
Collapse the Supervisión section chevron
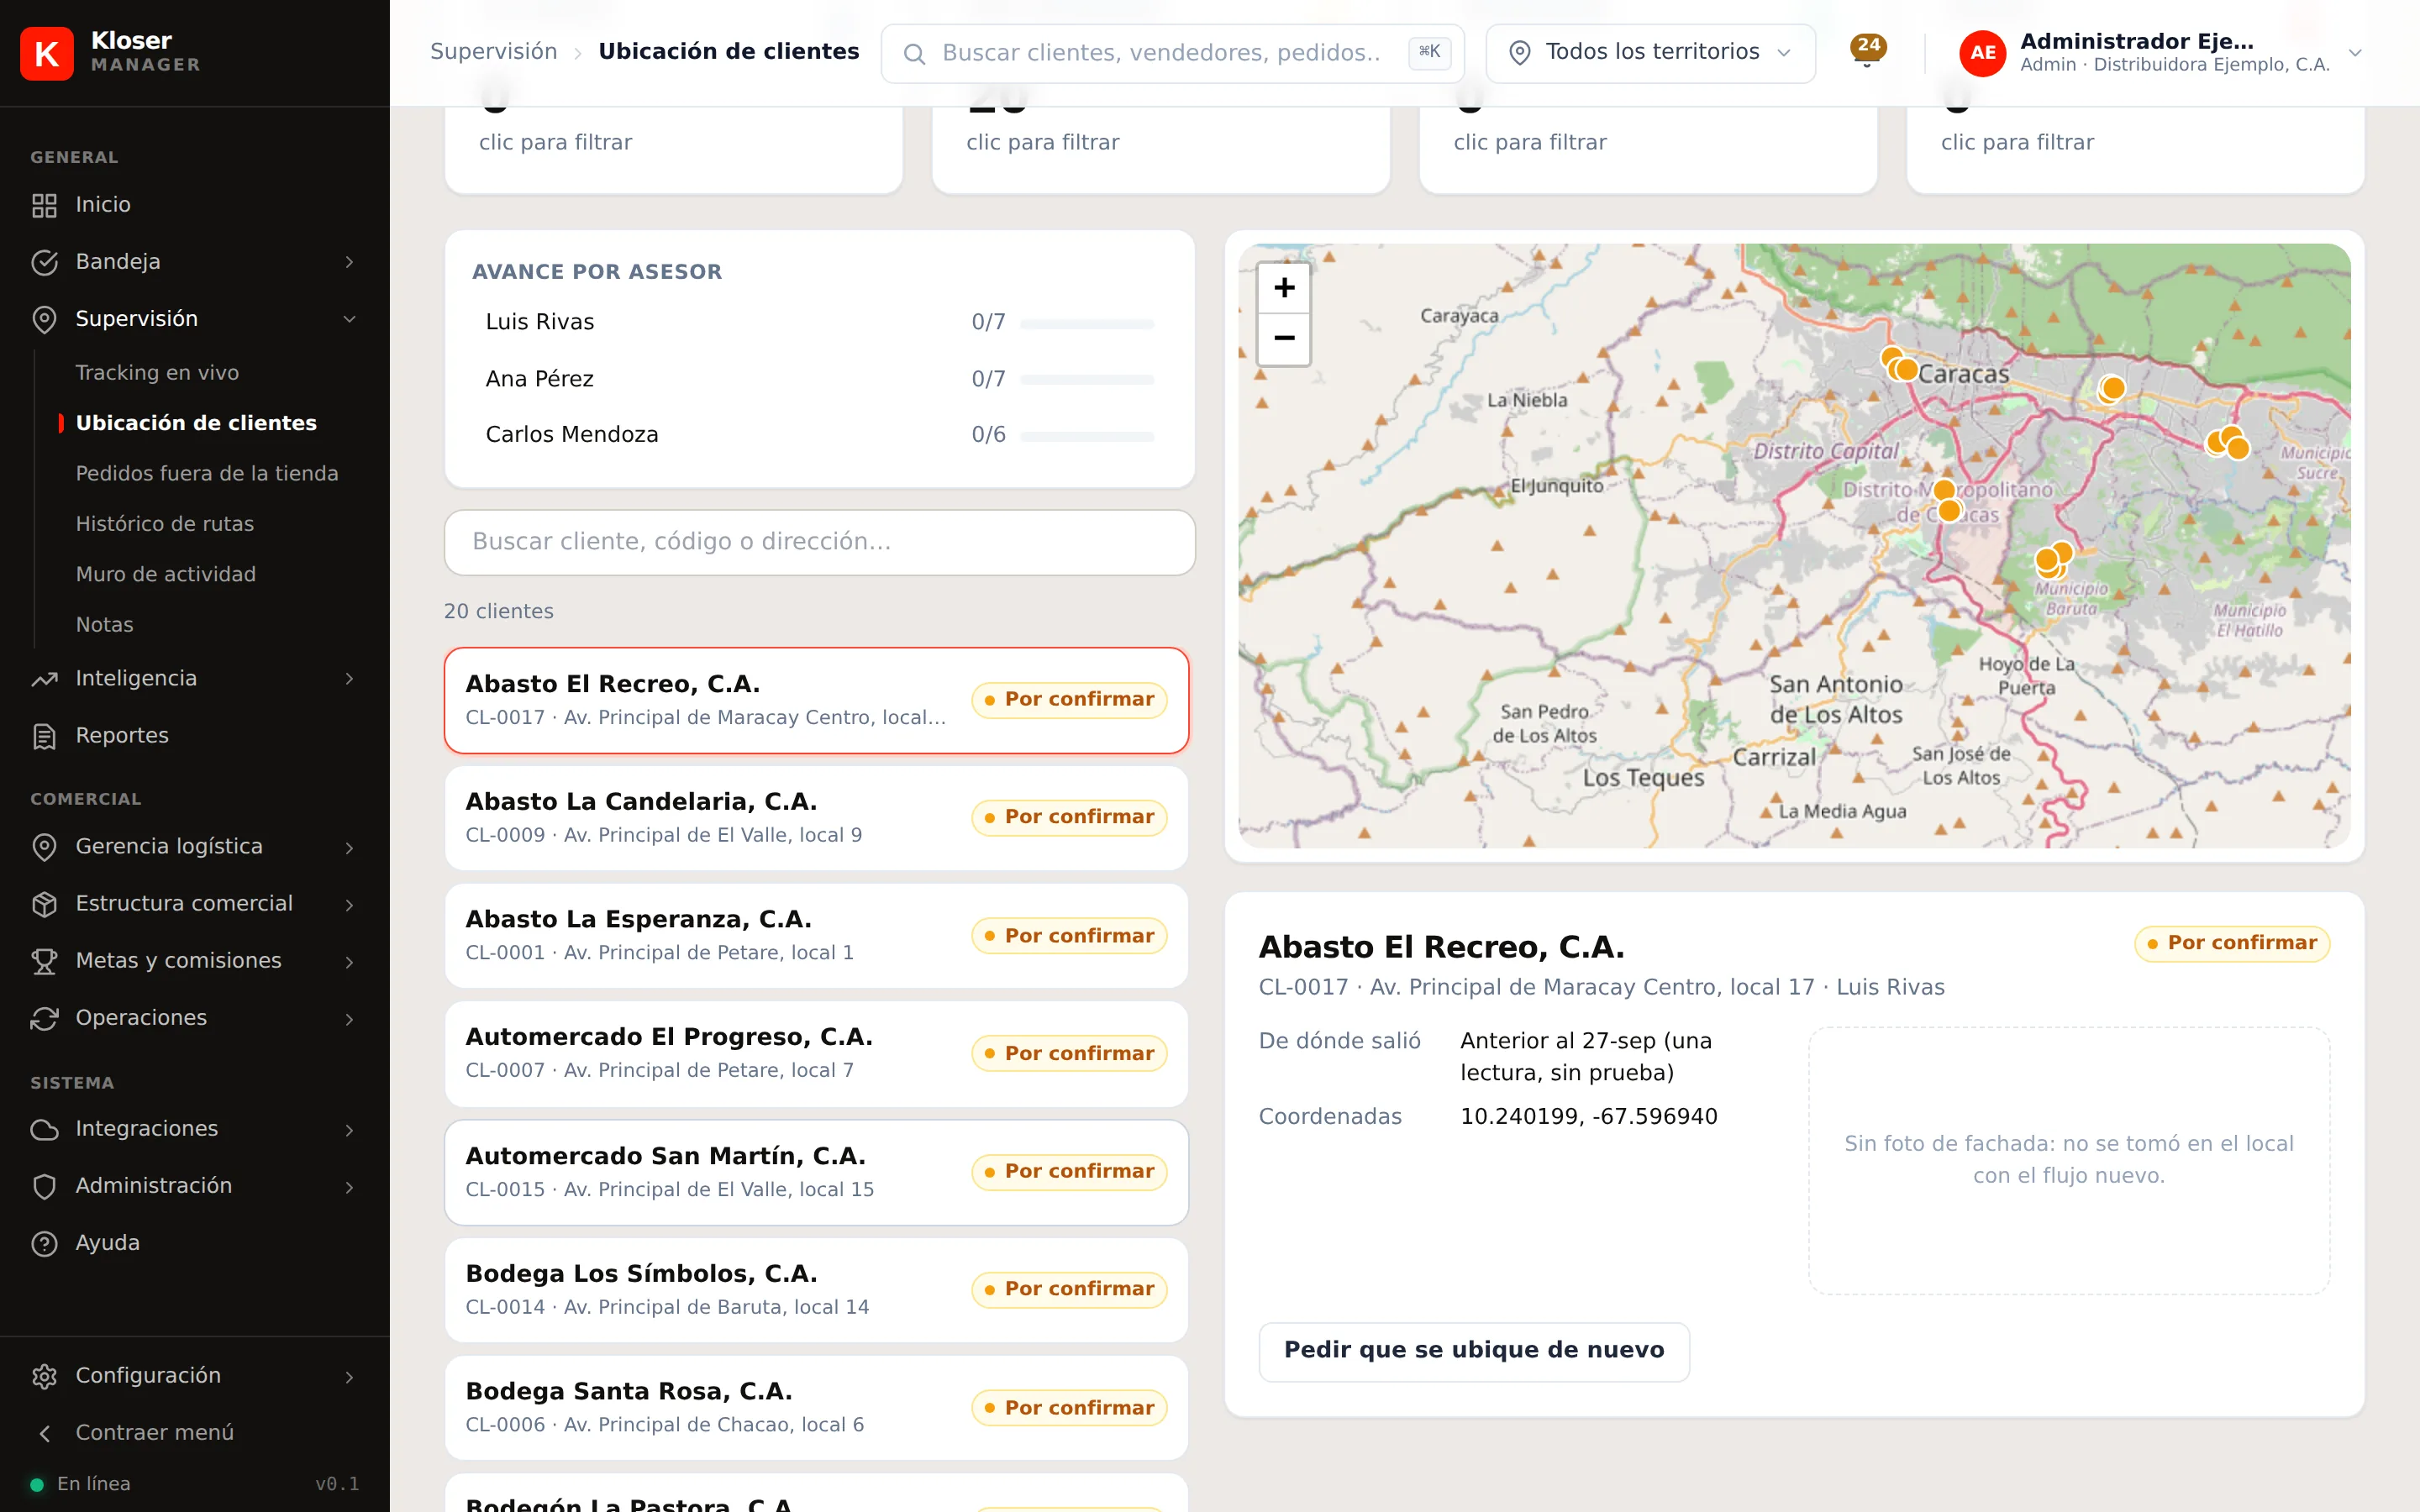point(349,319)
